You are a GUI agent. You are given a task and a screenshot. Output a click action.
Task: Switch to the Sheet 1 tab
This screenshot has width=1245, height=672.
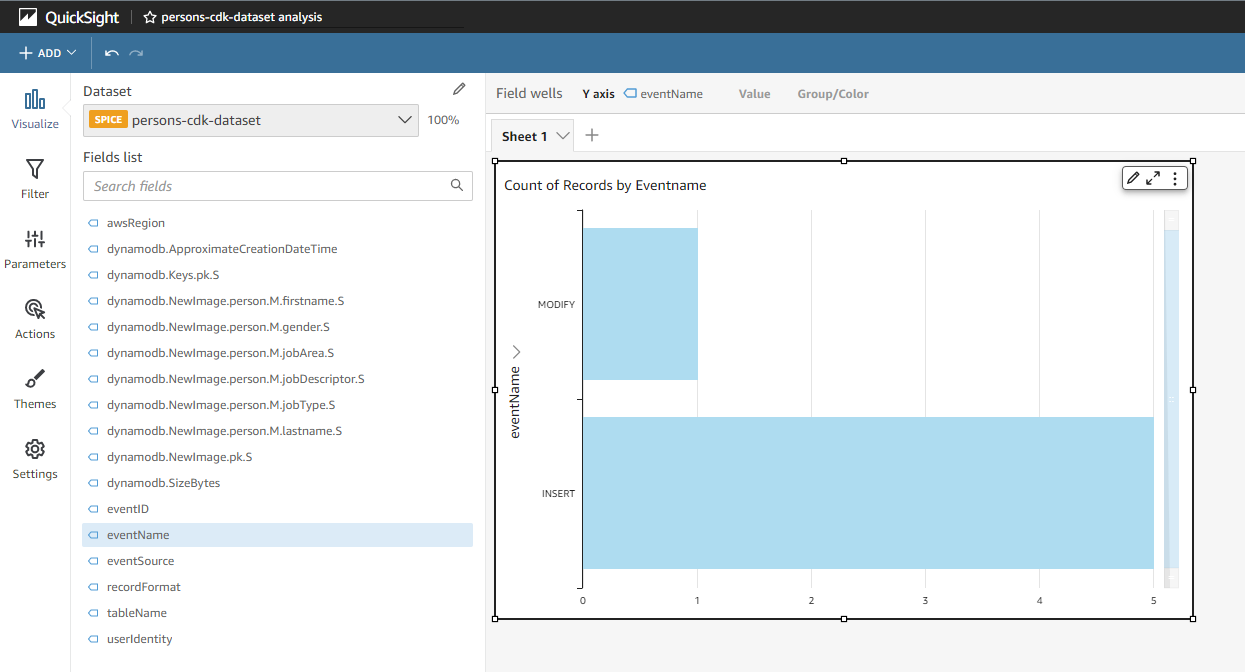(x=525, y=135)
